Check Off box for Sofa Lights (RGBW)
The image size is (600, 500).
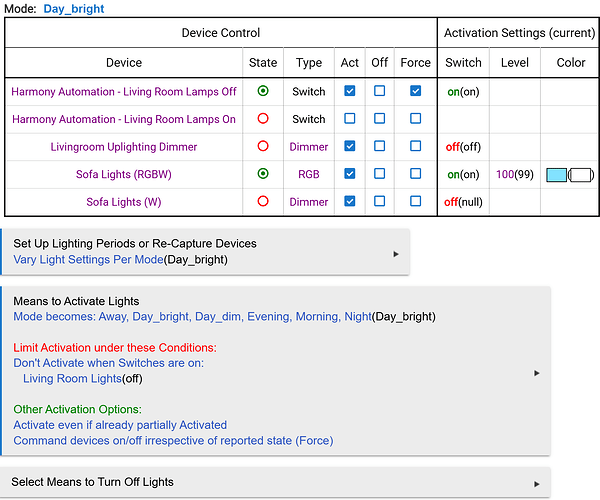coord(380,174)
